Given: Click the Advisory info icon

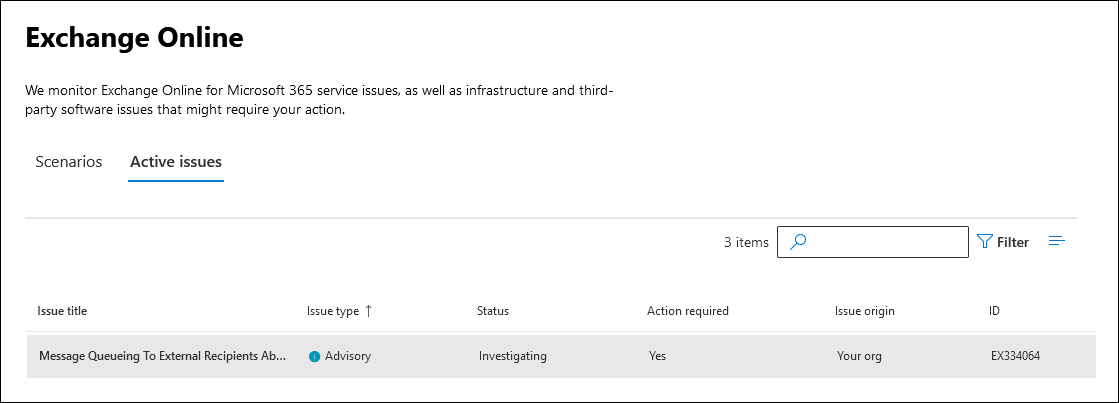Looking at the screenshot, I should 314,356.
